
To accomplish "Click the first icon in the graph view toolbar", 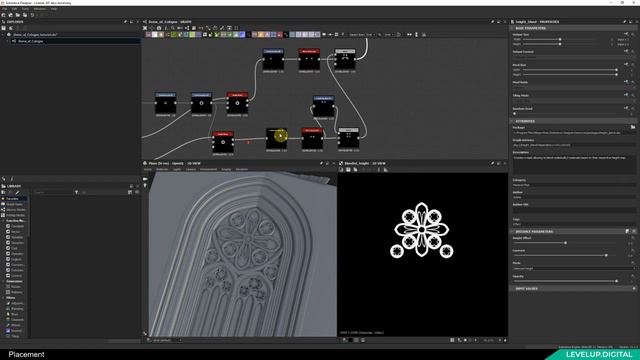I will point(145,28).
